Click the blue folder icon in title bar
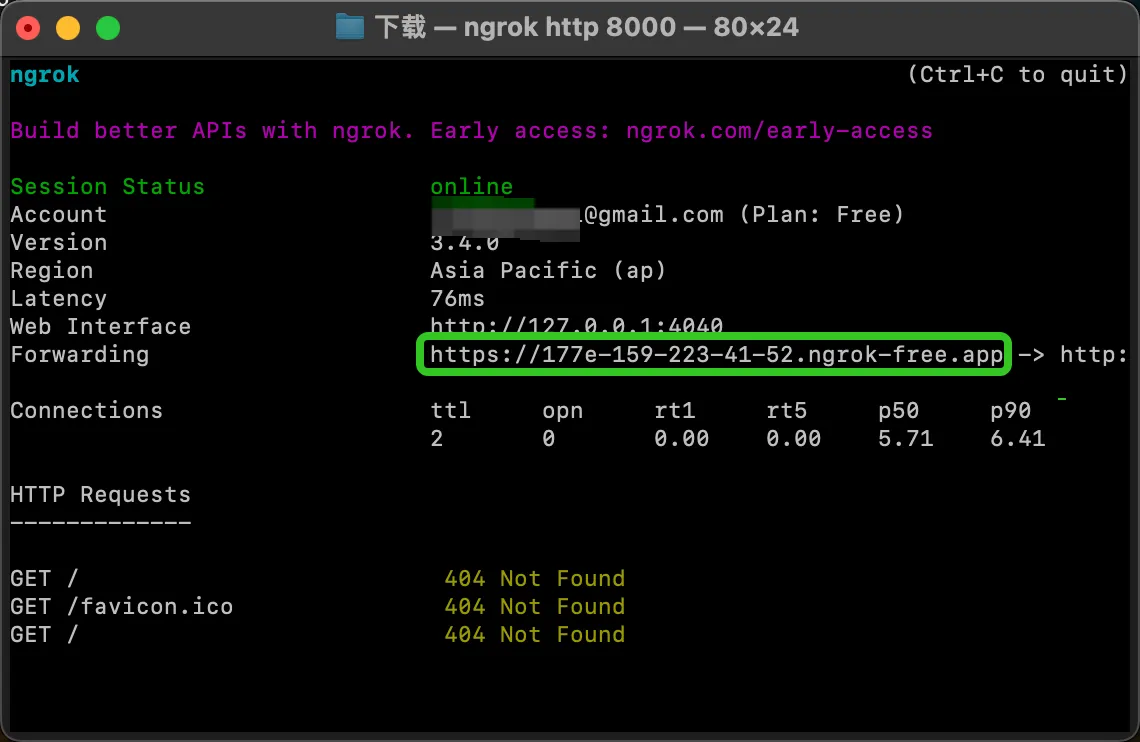 click(350, 27)
